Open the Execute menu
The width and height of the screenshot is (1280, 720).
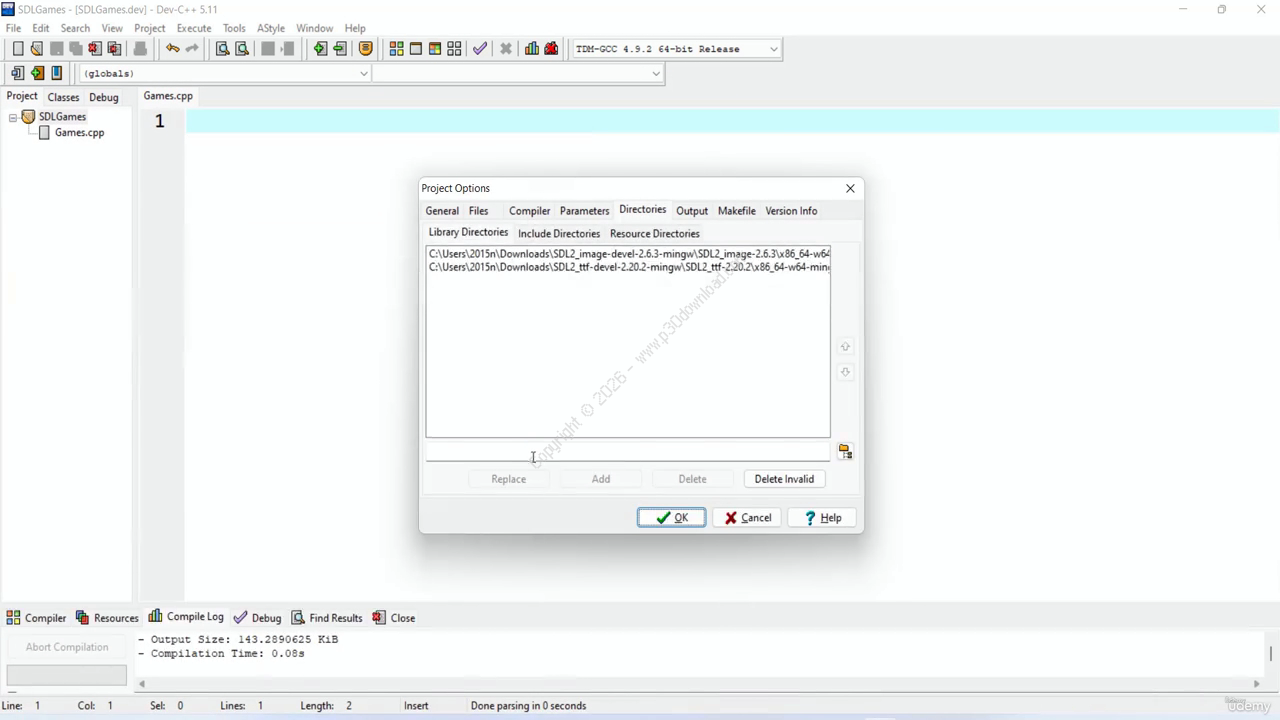click(x=194, y=28)
